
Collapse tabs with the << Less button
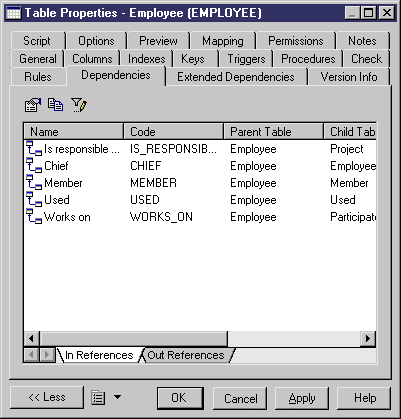(47, 397)
